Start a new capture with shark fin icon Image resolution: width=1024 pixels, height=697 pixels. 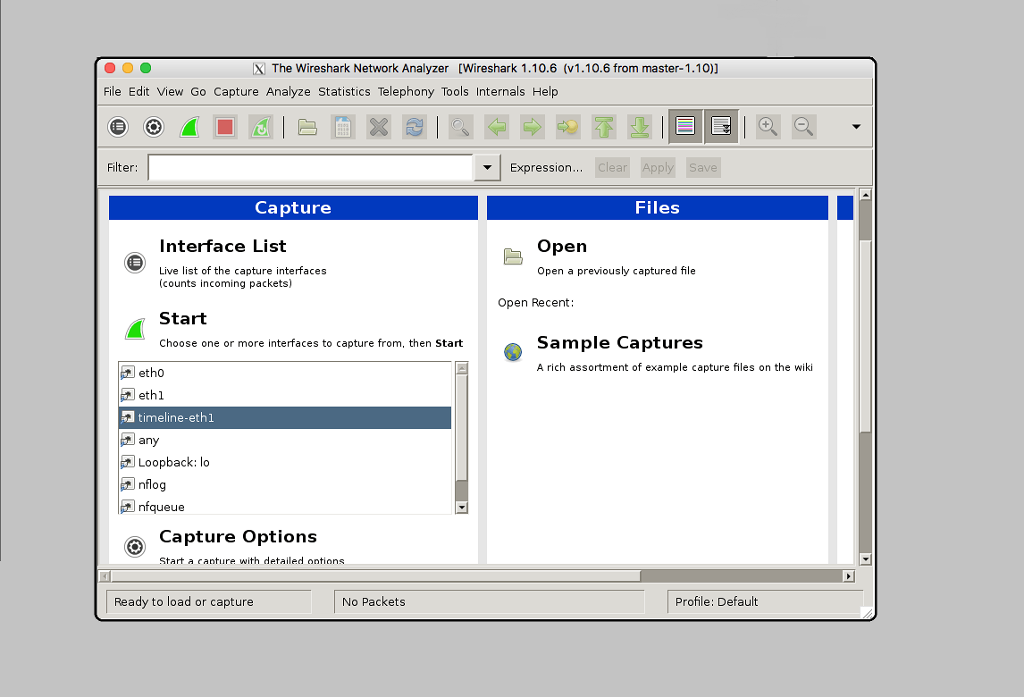(189, 127)
